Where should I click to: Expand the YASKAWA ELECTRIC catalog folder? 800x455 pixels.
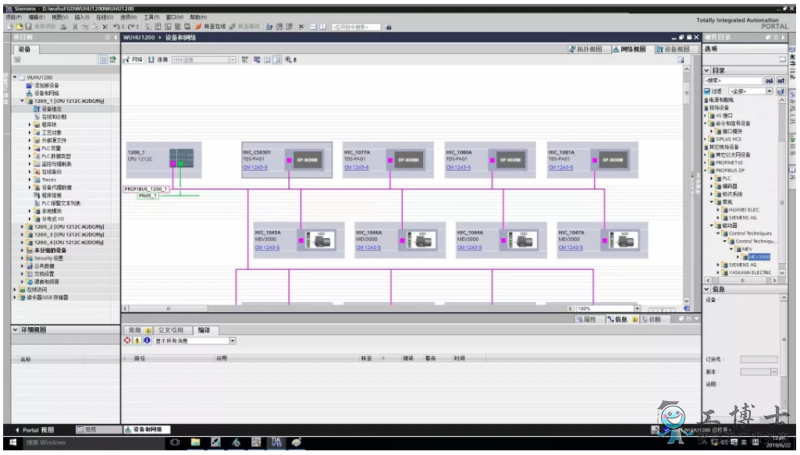point(718,272)
